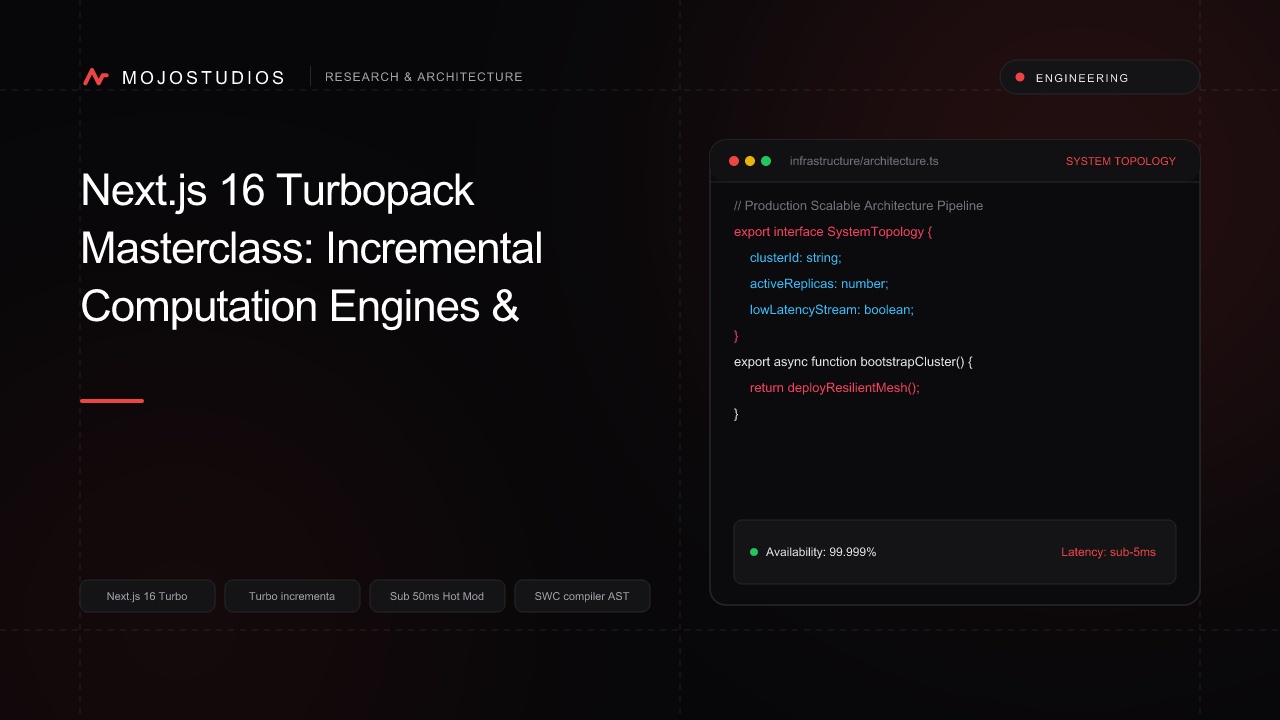Click the MojoStudios red logo icon
This screenshot has width=1280, height=720.
tap(96, 77)
